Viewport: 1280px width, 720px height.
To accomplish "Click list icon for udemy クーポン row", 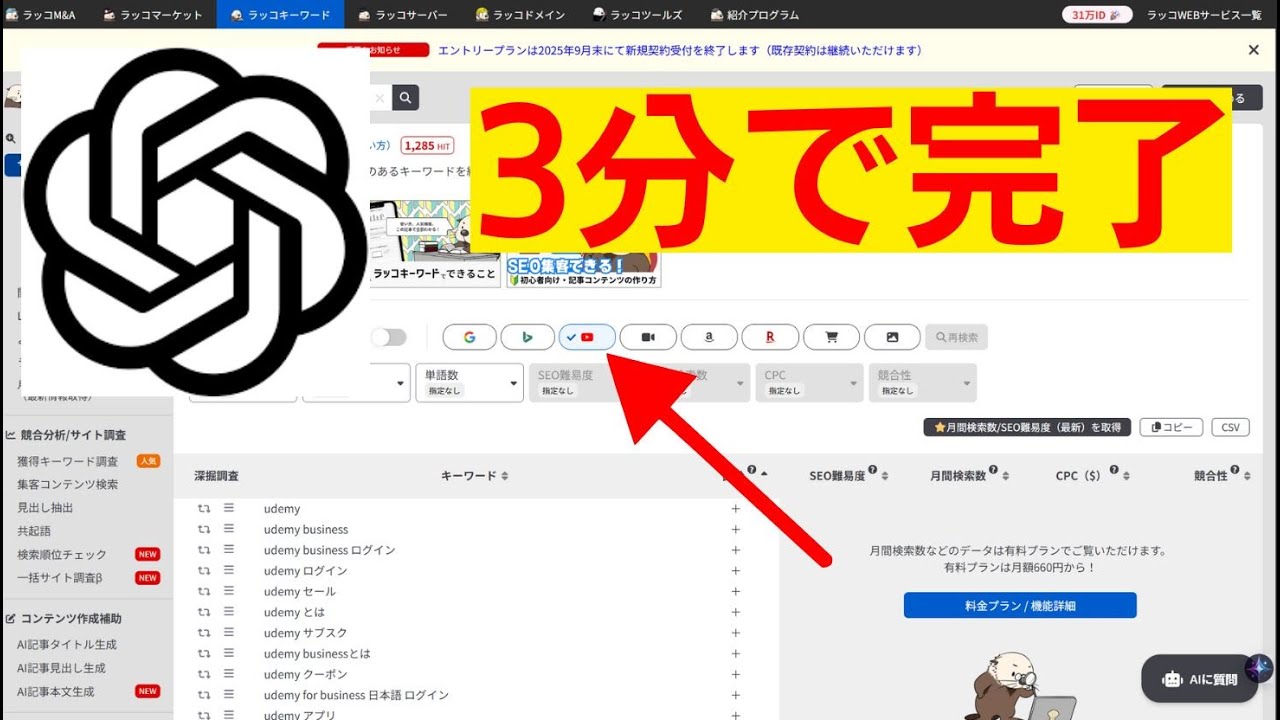I will click(229, 674).
